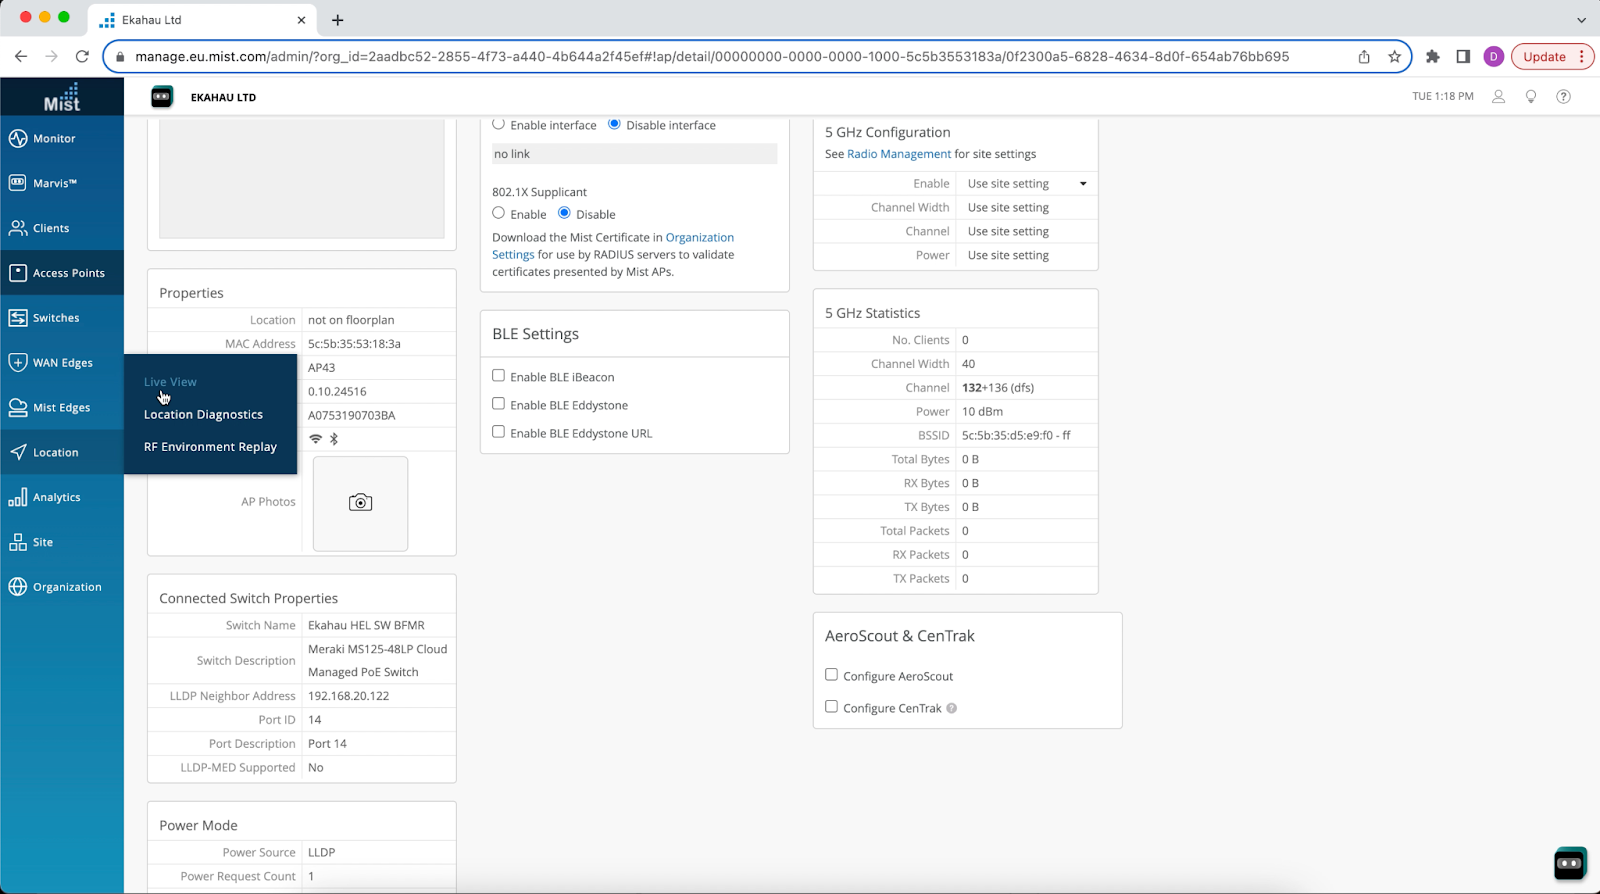
Task: Open the Marvis chat assistant icon
Action: (1569, 863)
